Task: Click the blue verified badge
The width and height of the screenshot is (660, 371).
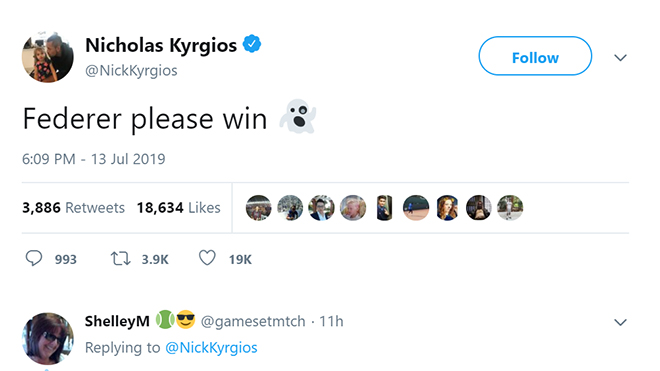Action: click(x=252, y=44)
